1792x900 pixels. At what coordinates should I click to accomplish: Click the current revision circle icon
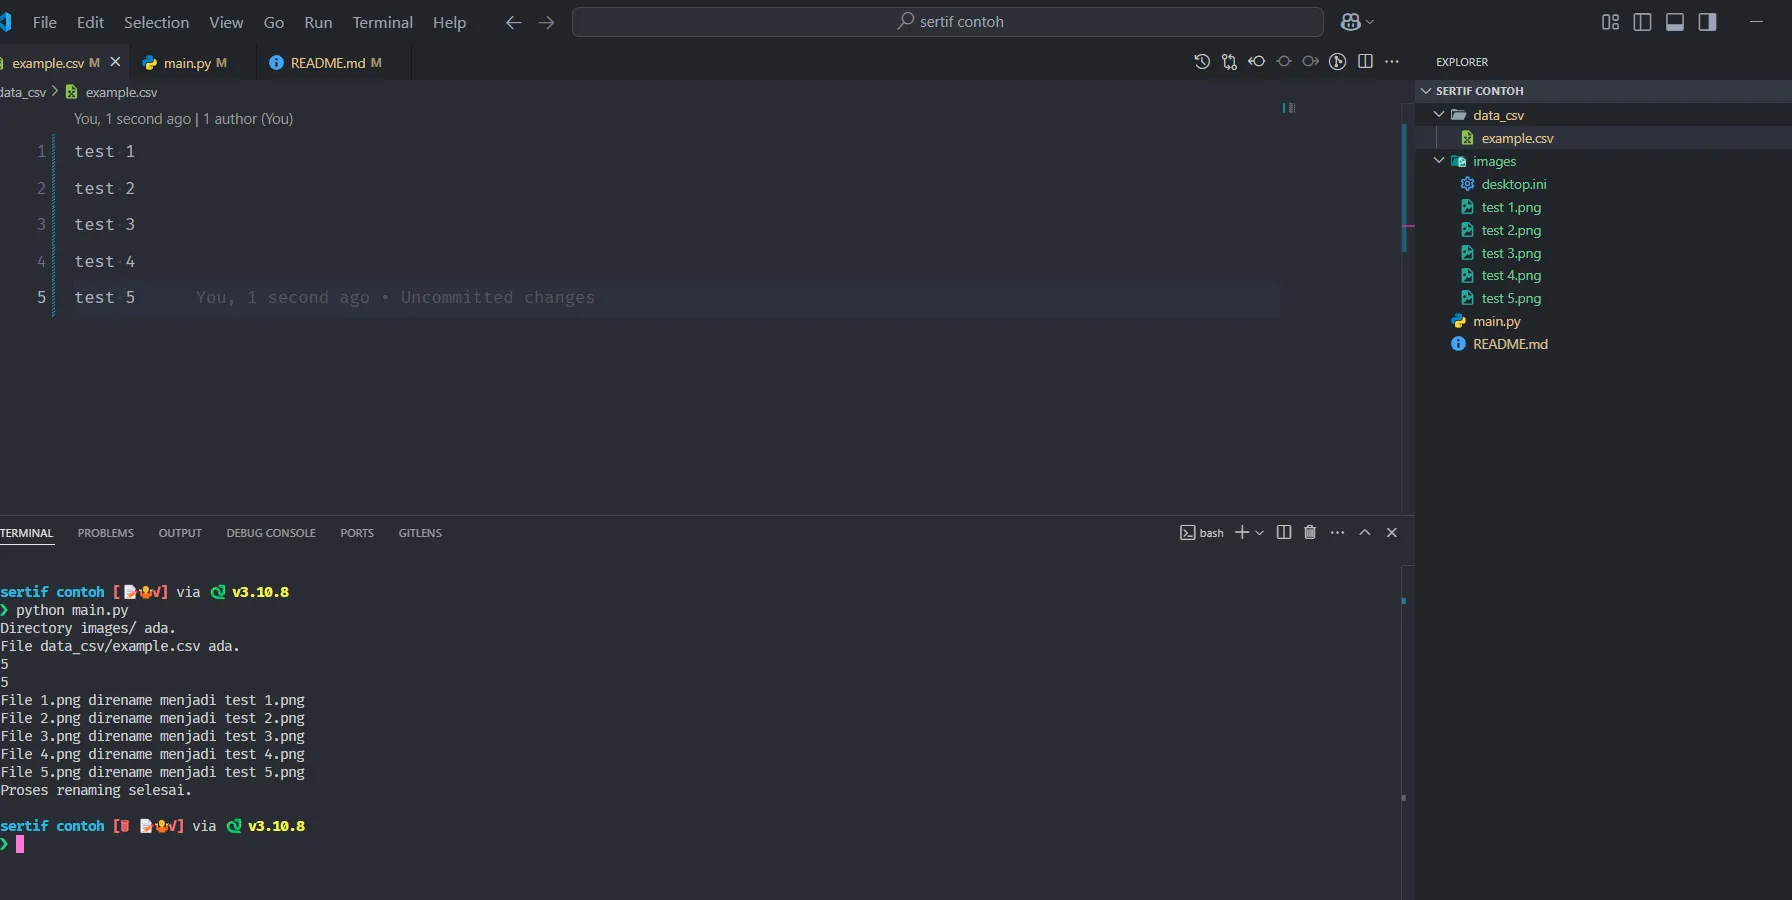pyautogui.click(x=1284, y=62)
